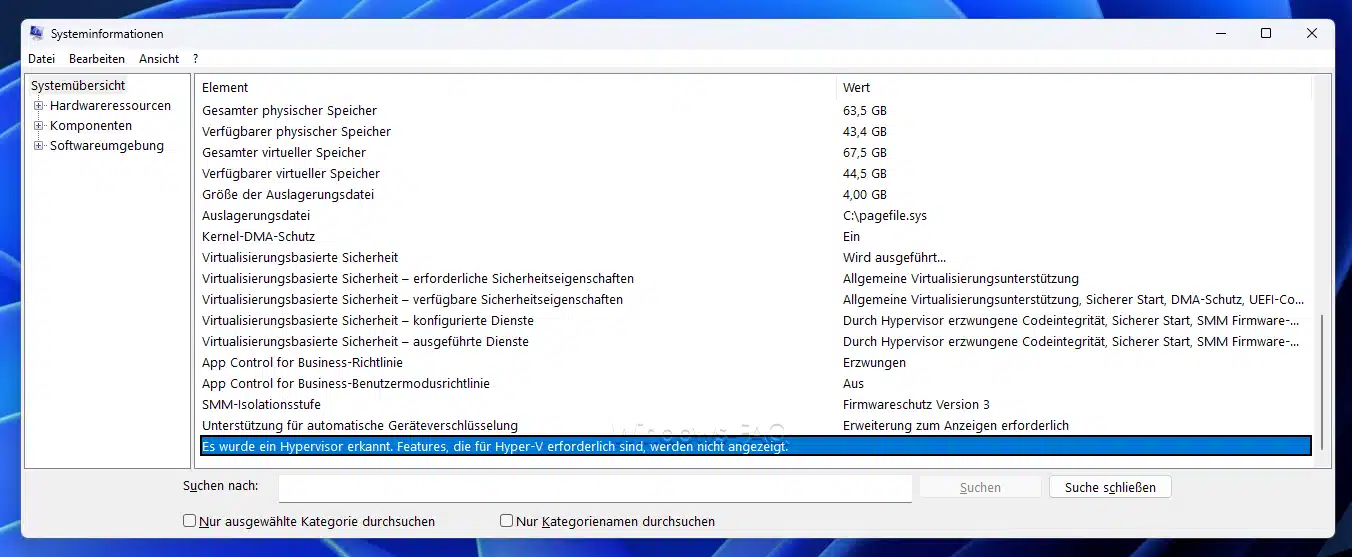Expand the Softwareumgebung tree node
Viewport: 1352px width, 557px height.
(39, 146)
